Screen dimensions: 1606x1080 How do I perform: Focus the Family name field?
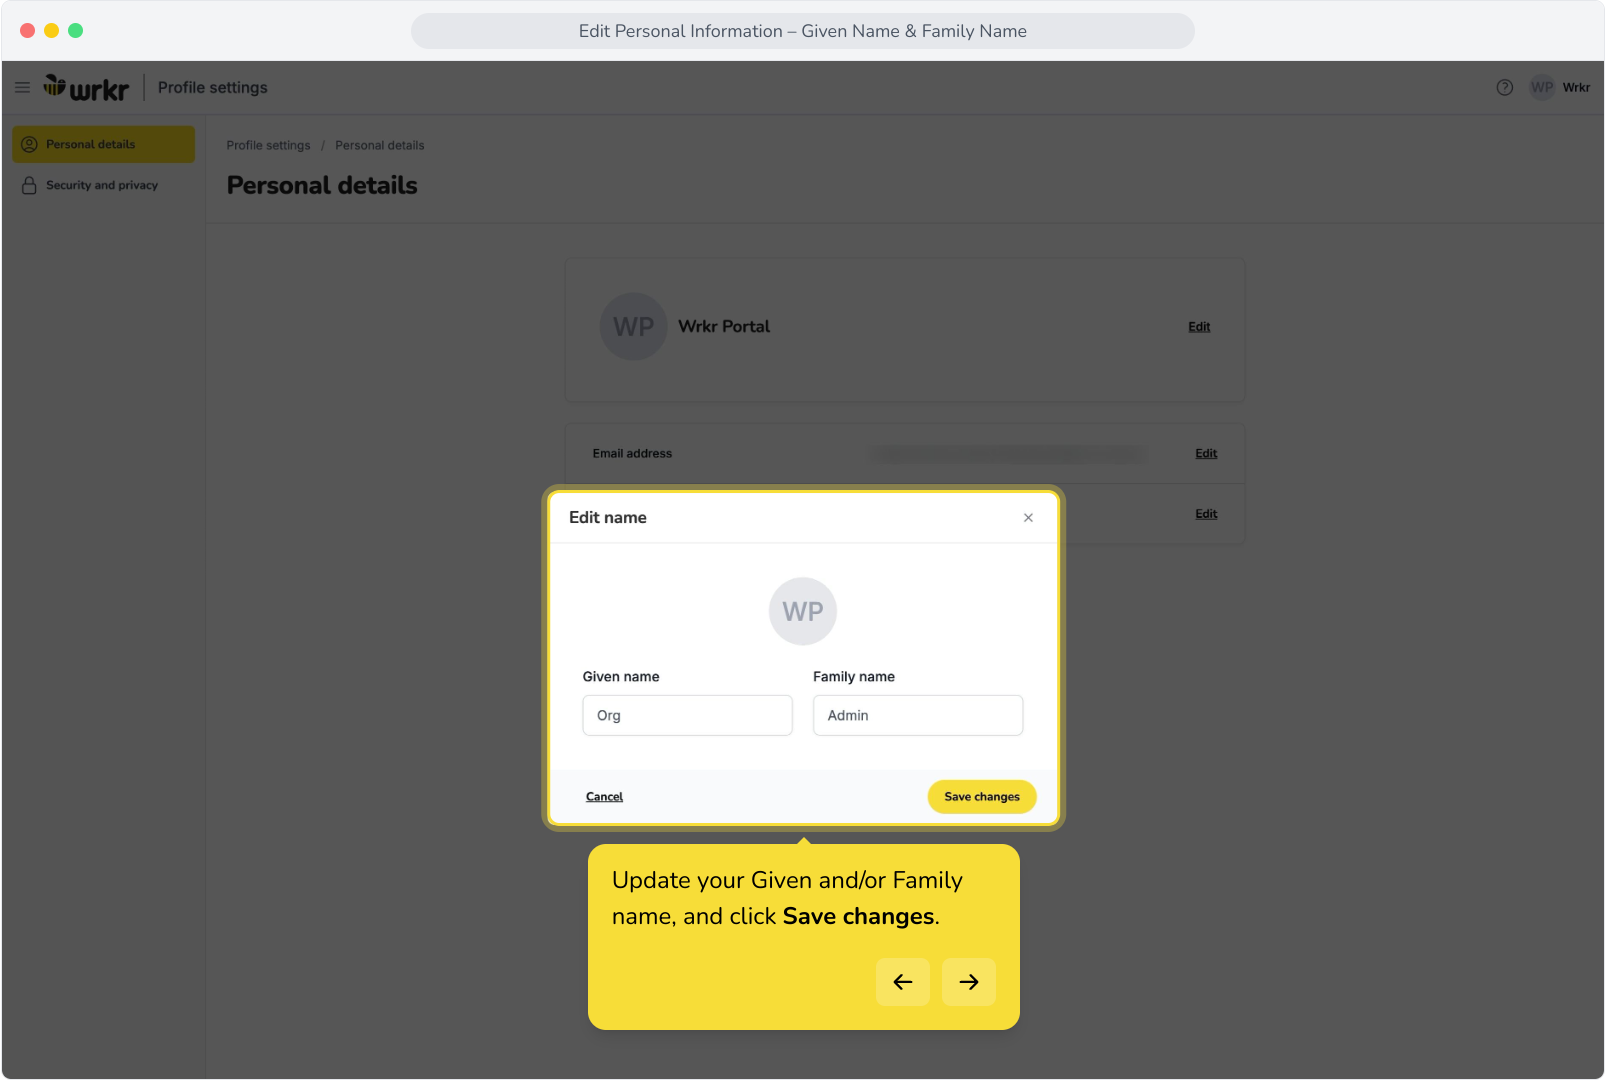[918, 716]
